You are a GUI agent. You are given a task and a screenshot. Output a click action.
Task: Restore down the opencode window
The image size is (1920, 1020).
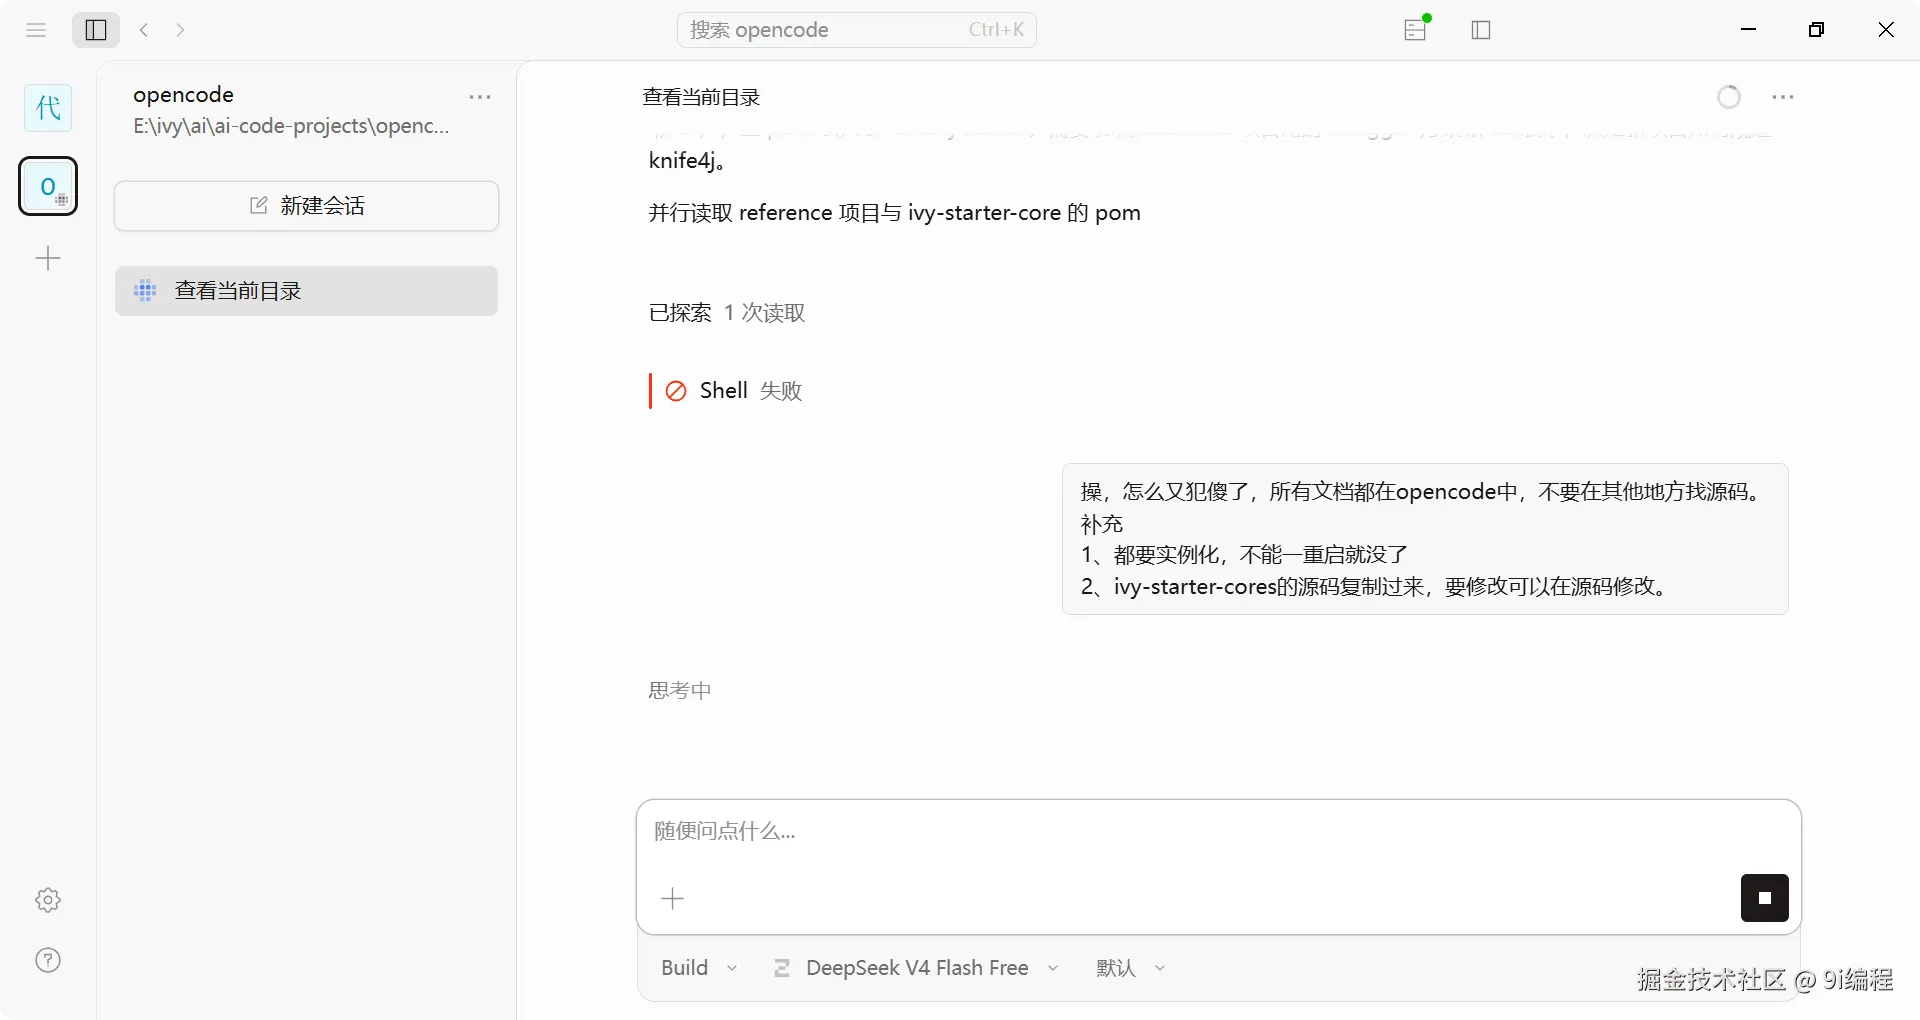pos(1817,30)
